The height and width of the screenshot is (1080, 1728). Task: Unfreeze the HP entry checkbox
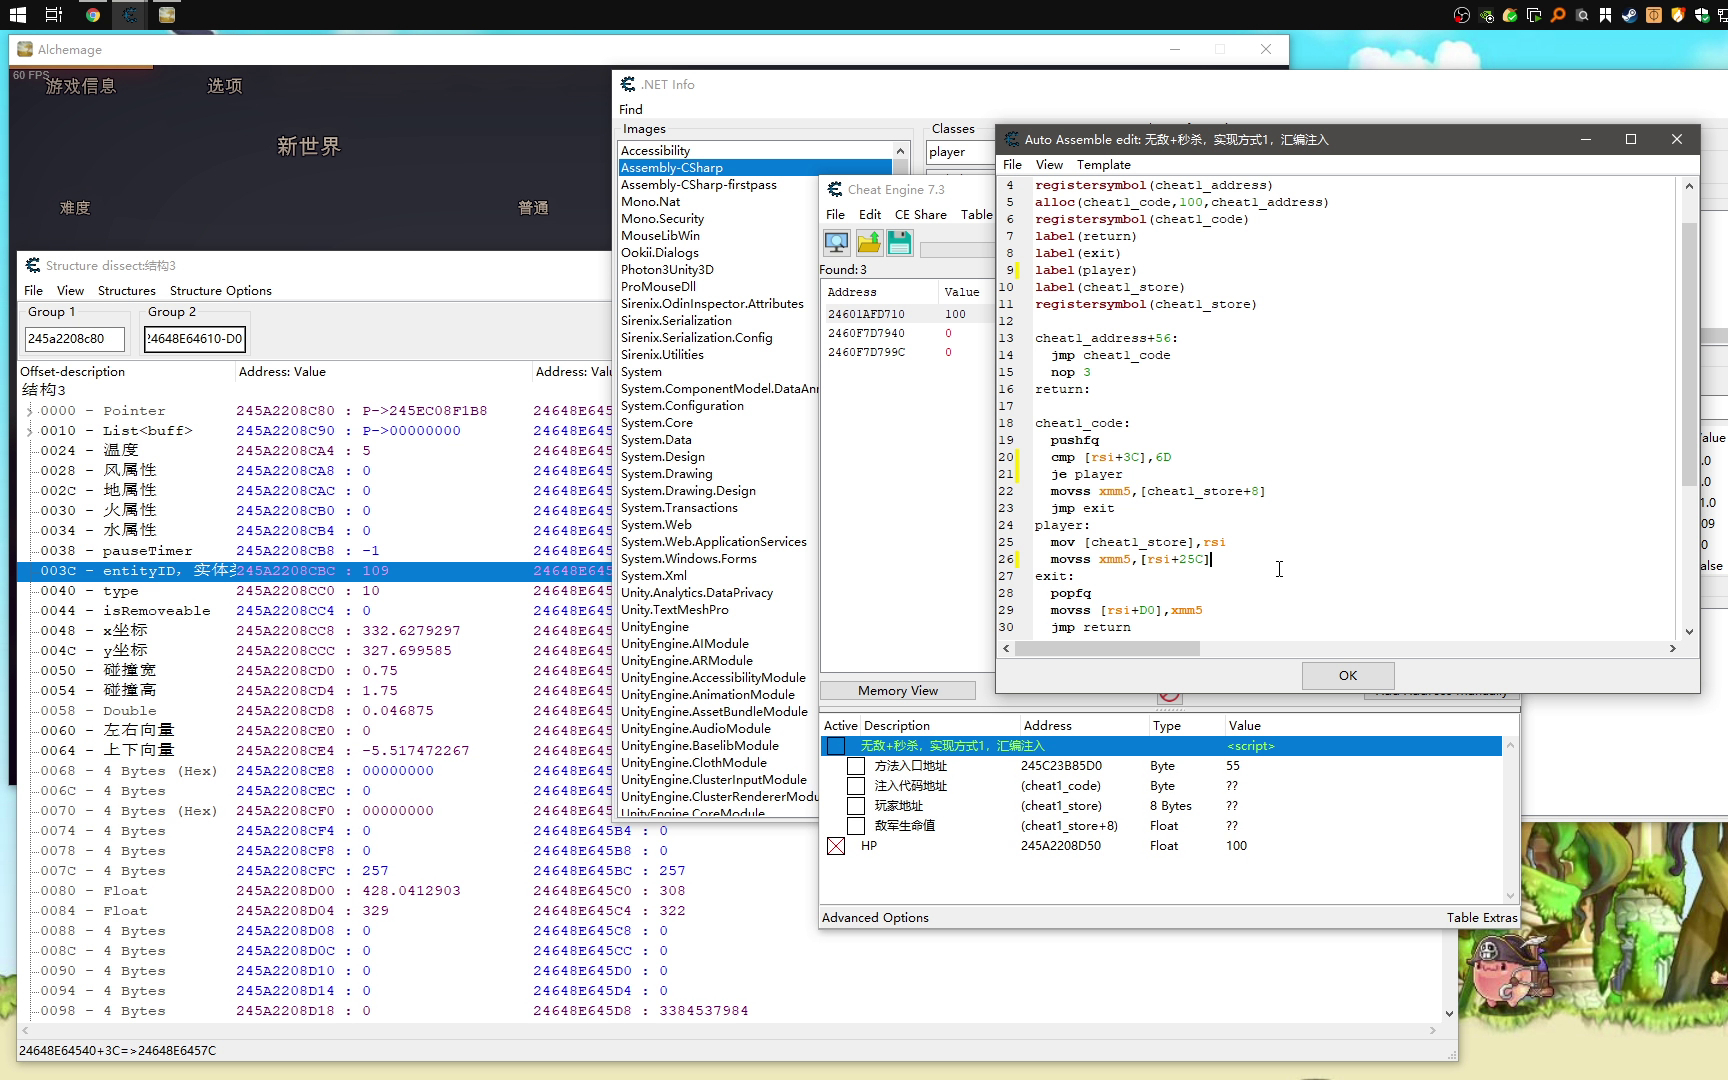[x=836, y=846]
